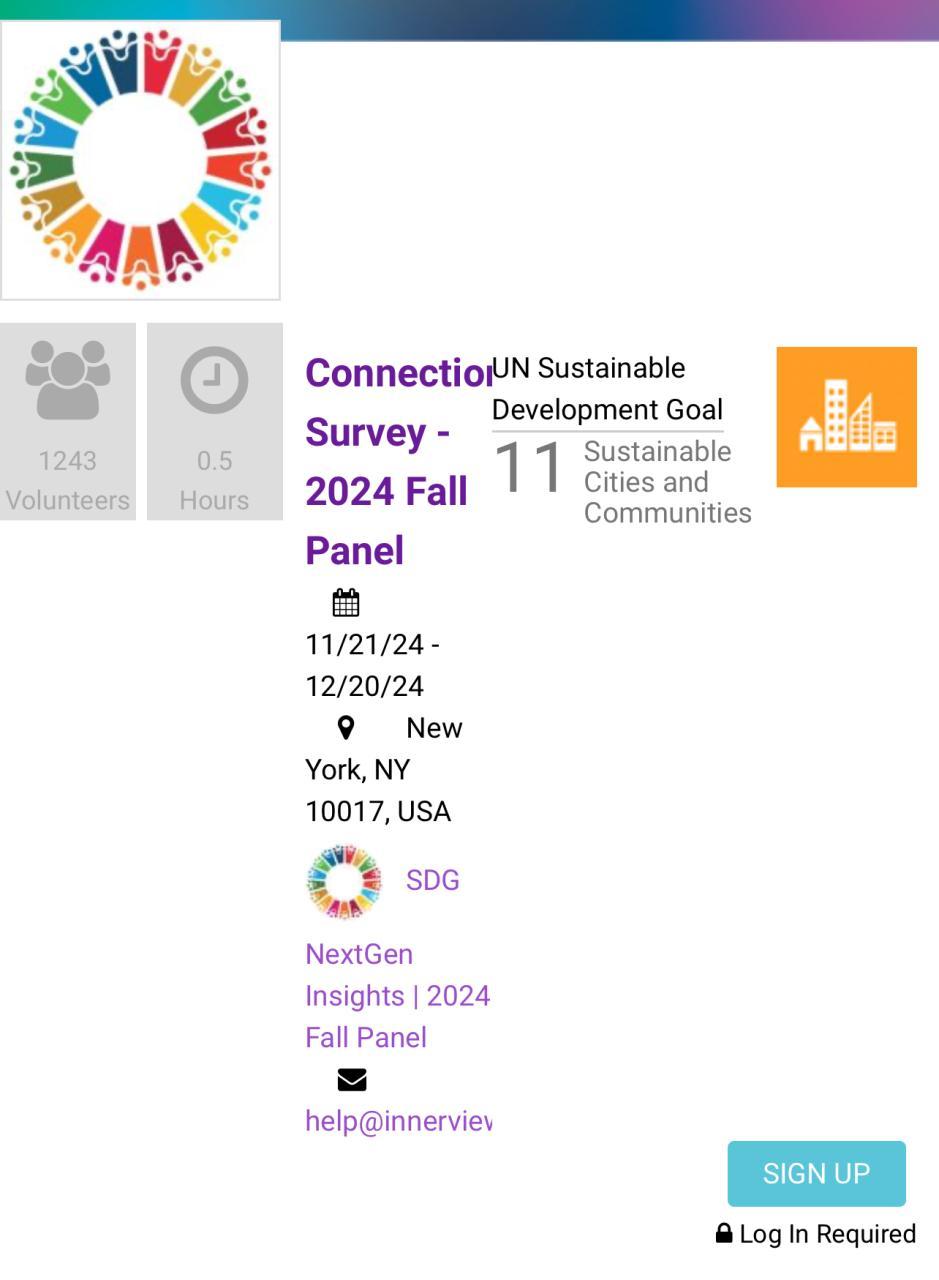Image resolution: width=939 pixels, height=1280 pixels.
Task: Click the lock icon by Log In Required
Action: click(x=724, y=1234)
